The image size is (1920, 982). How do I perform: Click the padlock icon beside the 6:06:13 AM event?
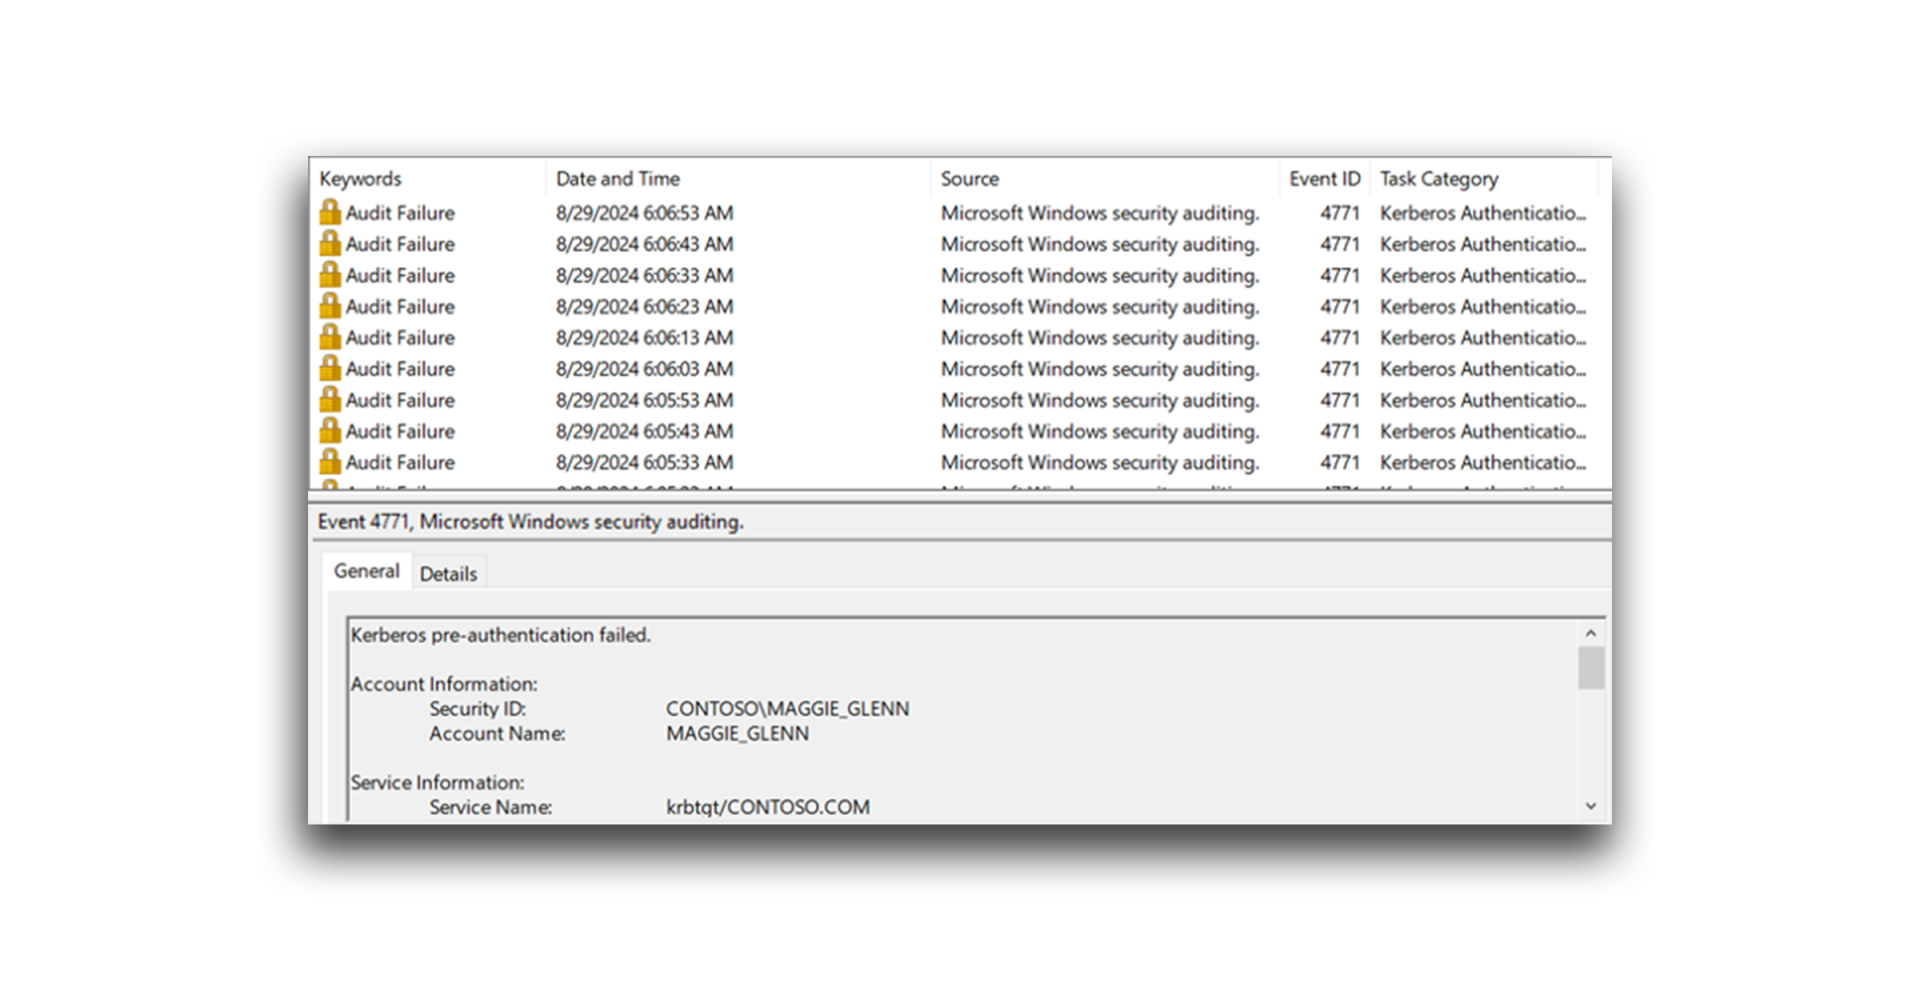(331, 337)
